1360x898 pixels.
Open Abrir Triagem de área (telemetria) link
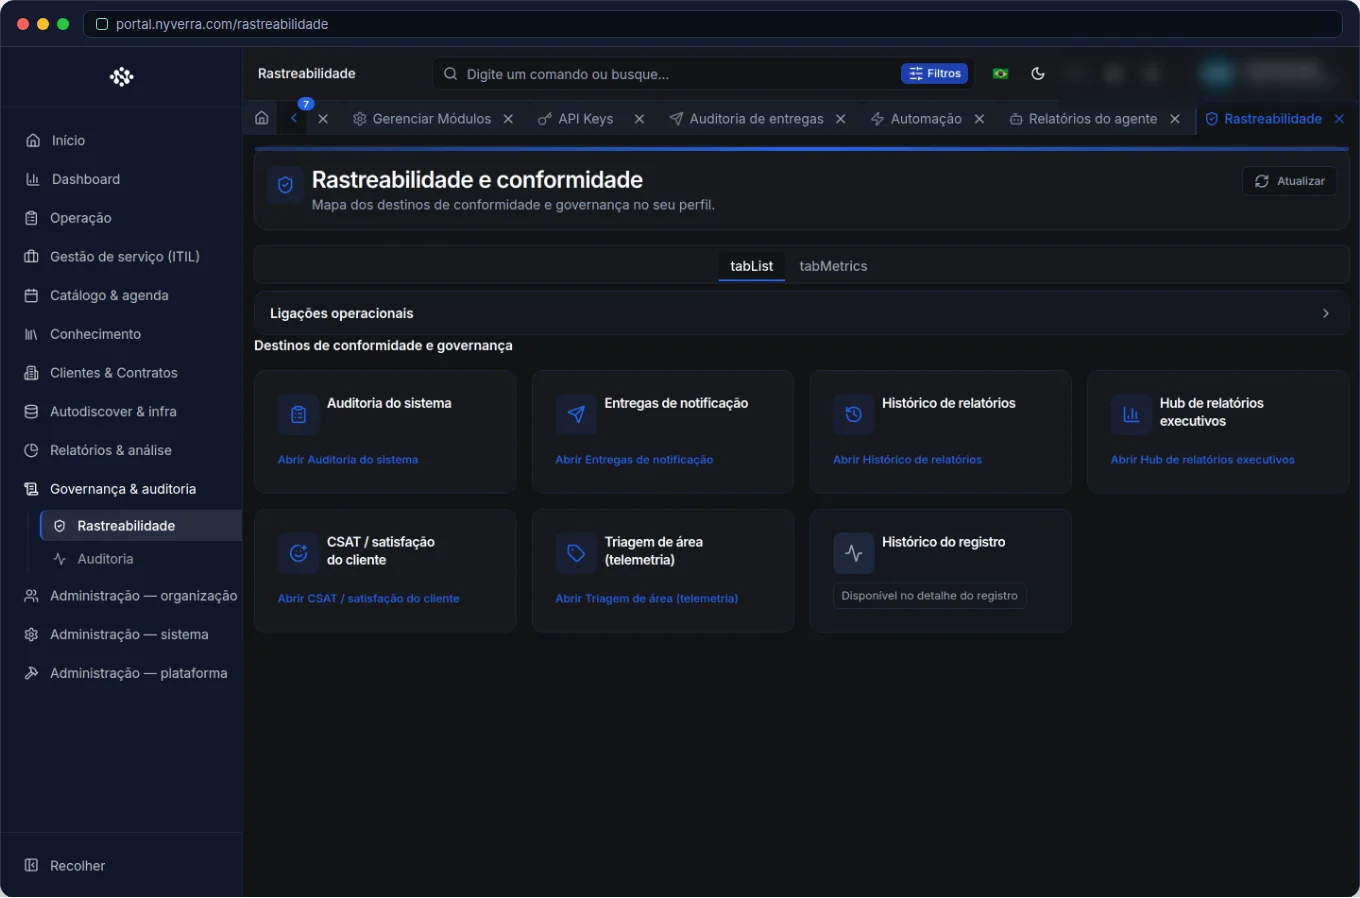(646, 599)
